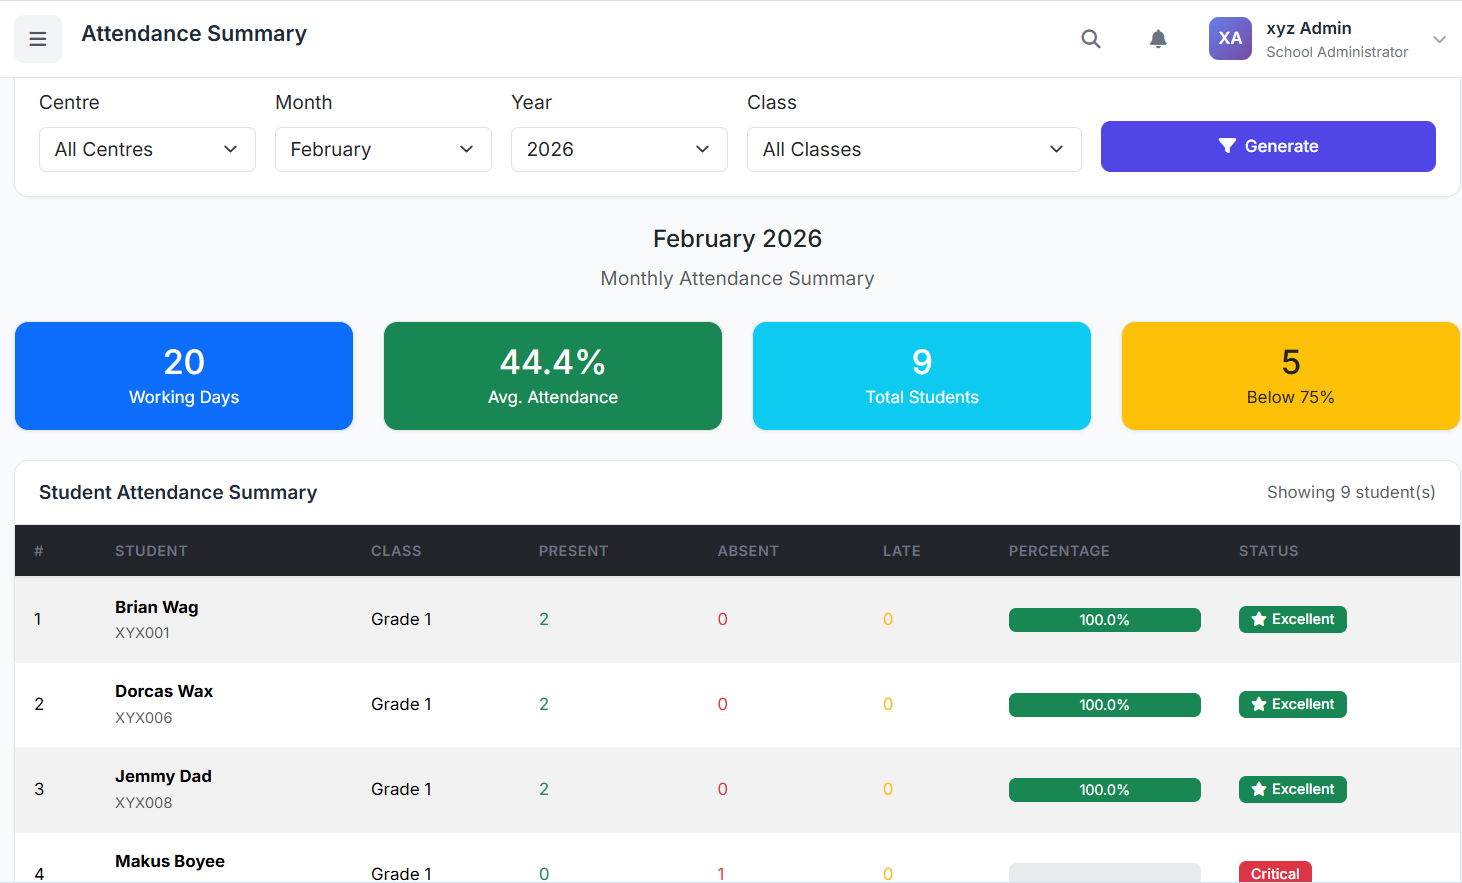
Task: Click the Avg. Attendance green card
Action: pyautogui.click(x=553, y=376)
